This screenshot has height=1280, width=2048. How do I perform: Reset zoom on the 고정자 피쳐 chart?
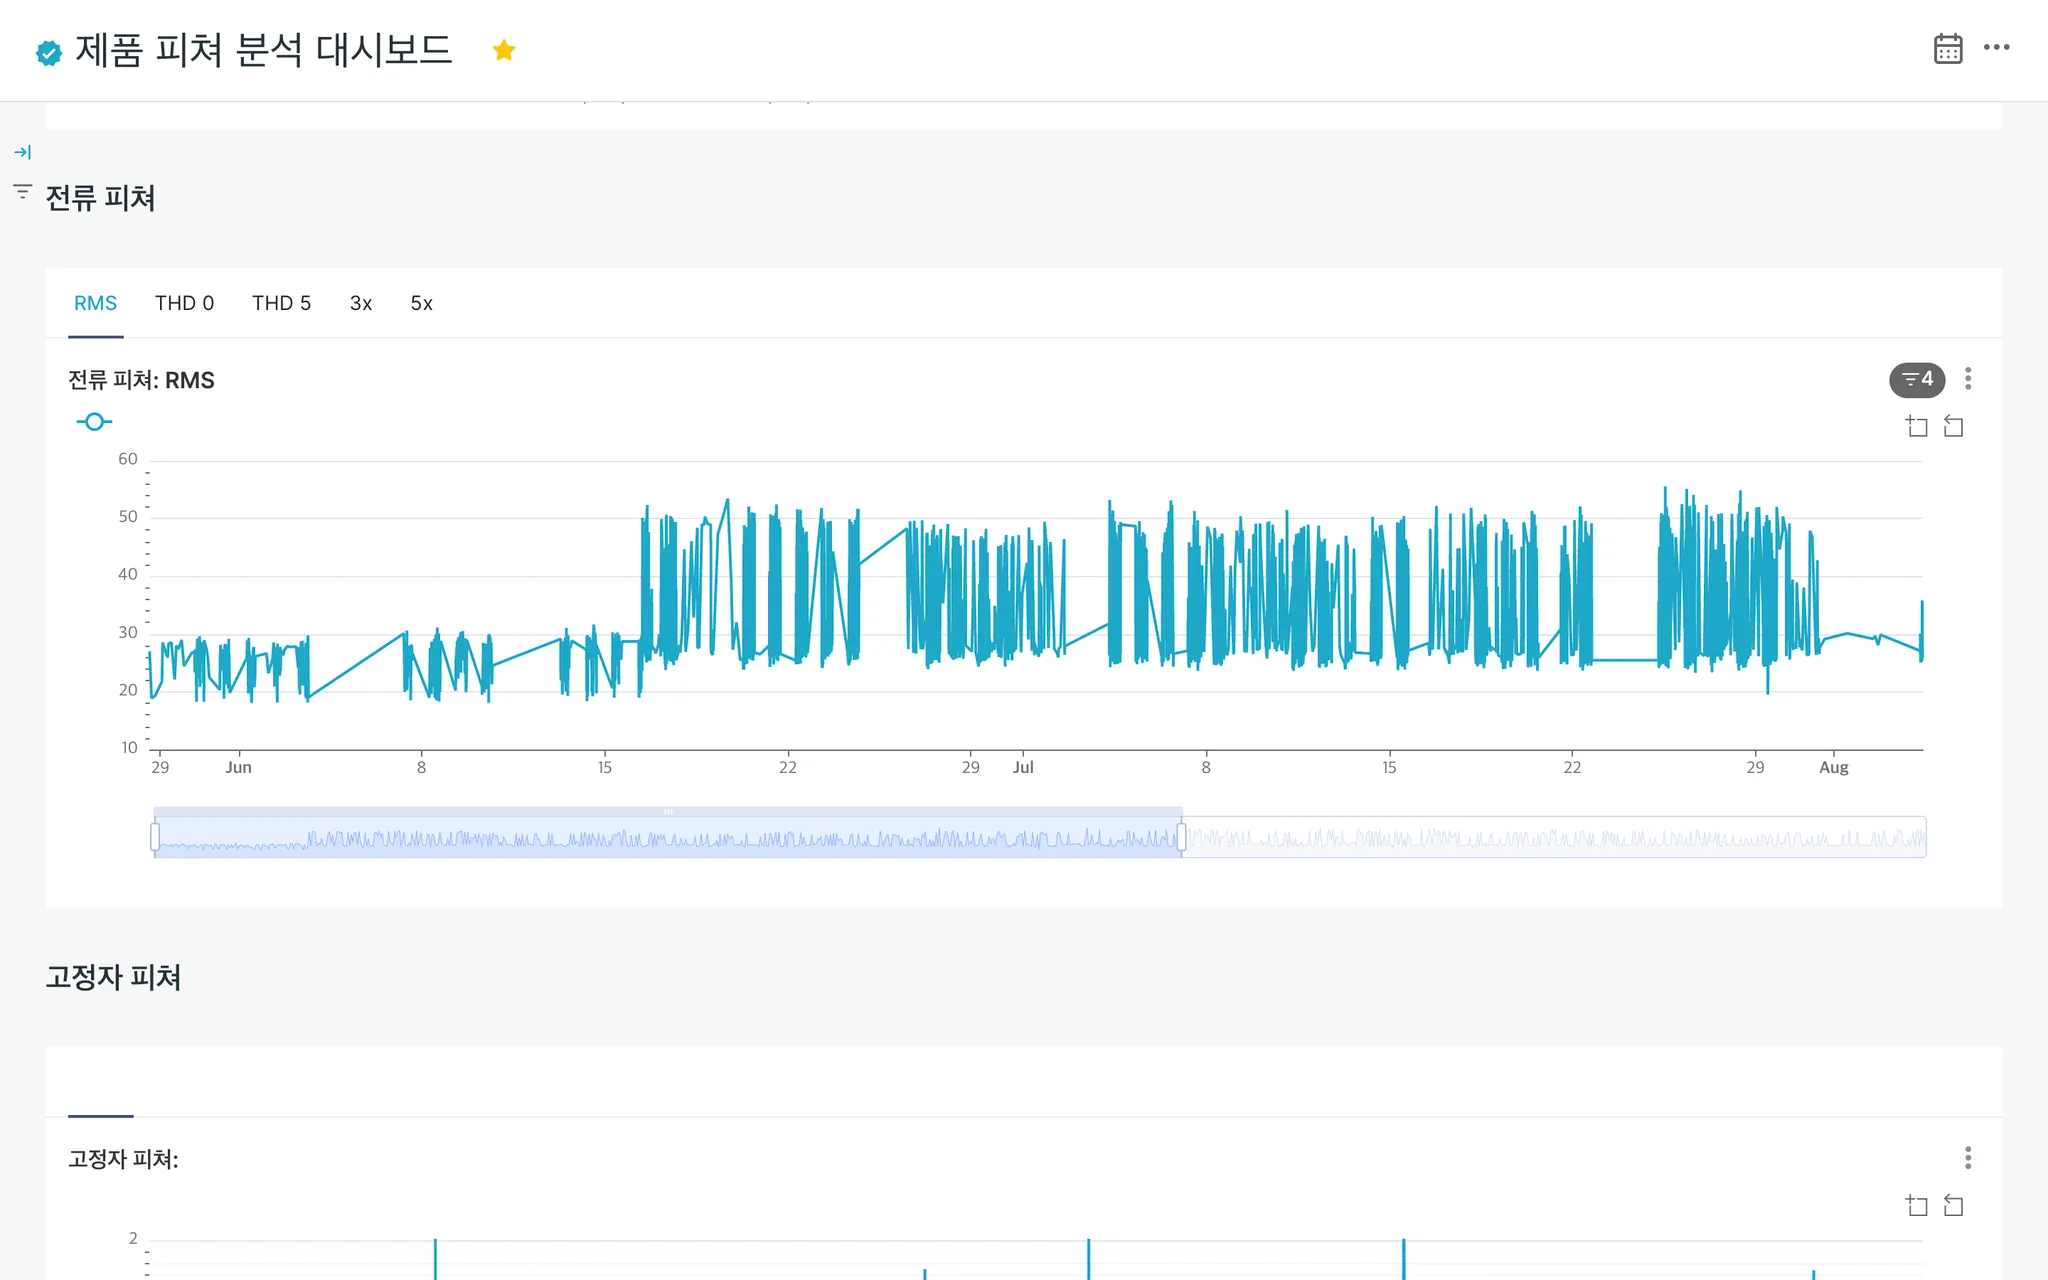1953,1206
